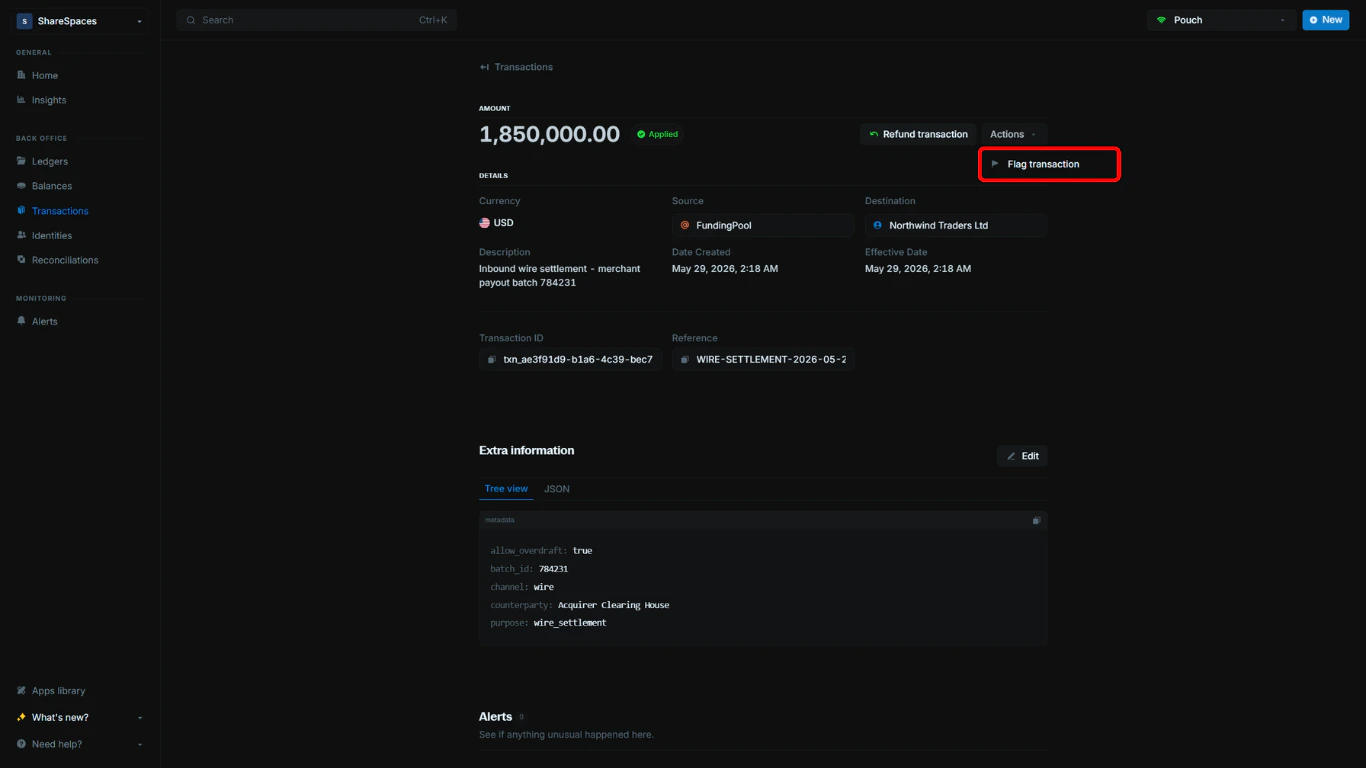Select the counterparty: Acquirer Clearing House row
The image size is (1366, 768).
[580, 605]
